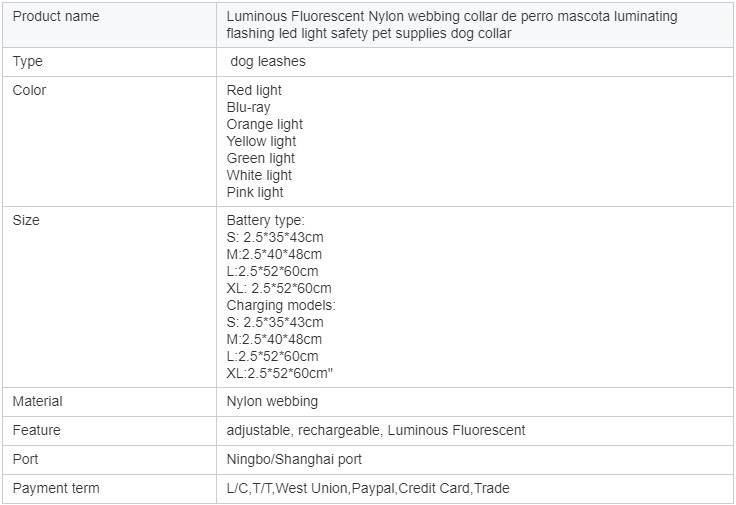Click the "Blu-ray" color entry
This screenshot has width=736, height=505.
click(248, 107)
